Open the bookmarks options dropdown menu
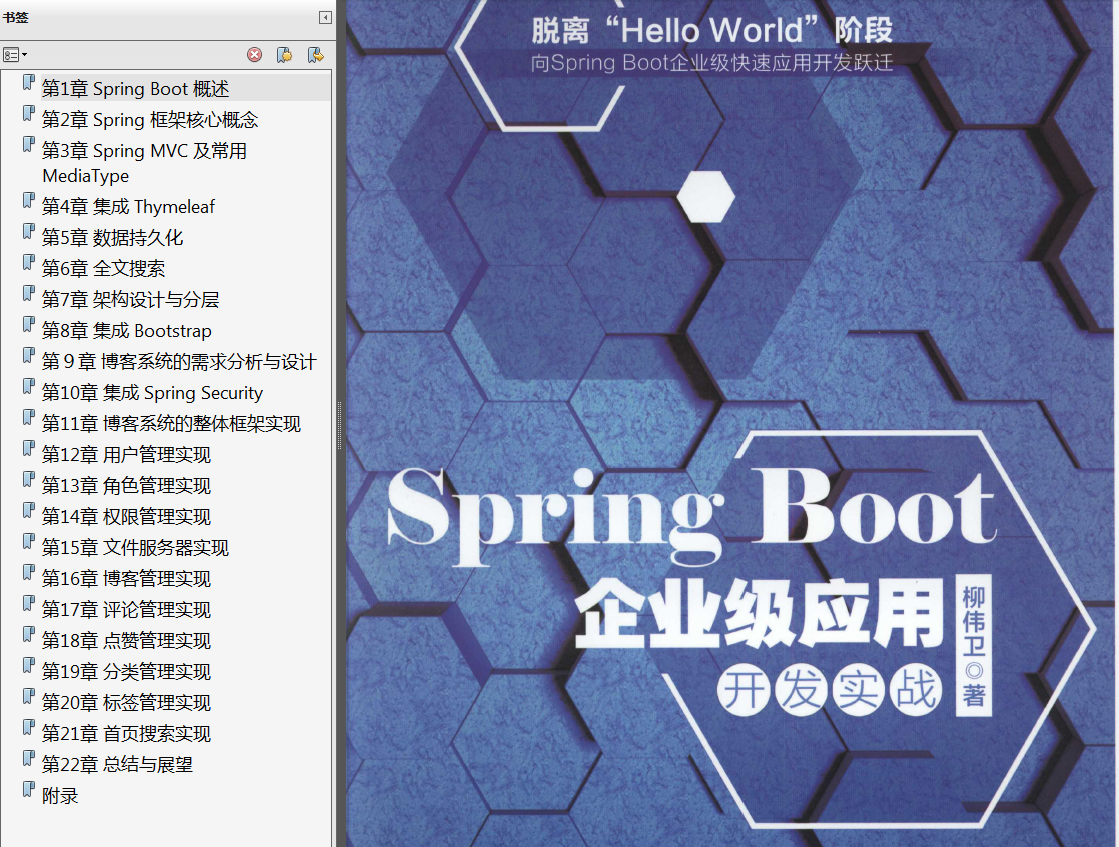The image size is (1119, 847). [15, 55]
